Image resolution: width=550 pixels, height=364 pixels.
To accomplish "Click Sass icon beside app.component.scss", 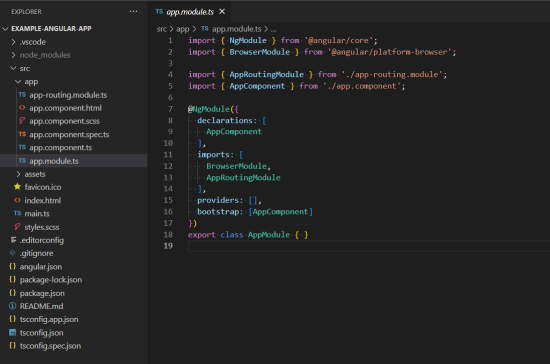I will click(22, 121).
